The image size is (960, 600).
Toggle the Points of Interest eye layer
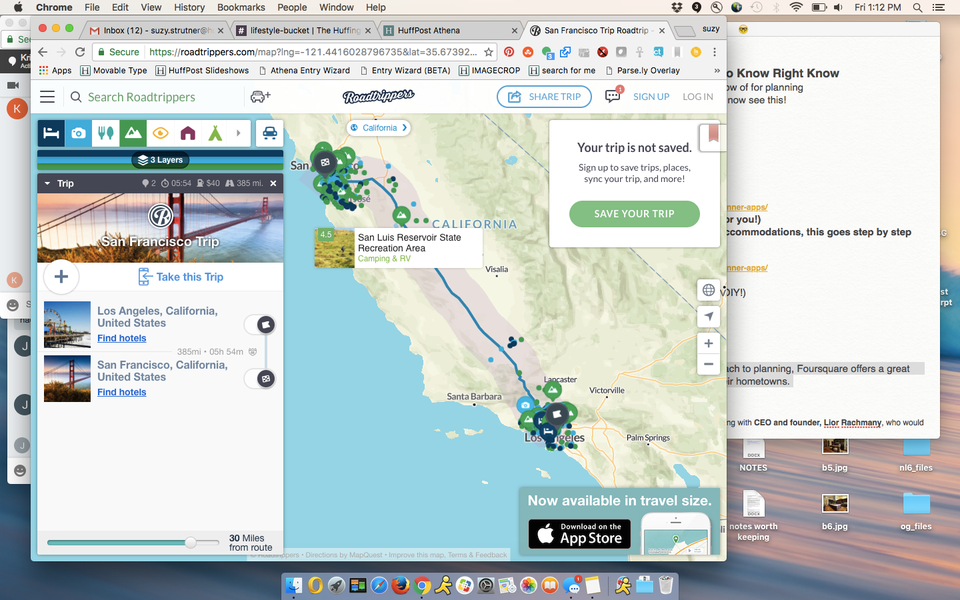(160, 133)
